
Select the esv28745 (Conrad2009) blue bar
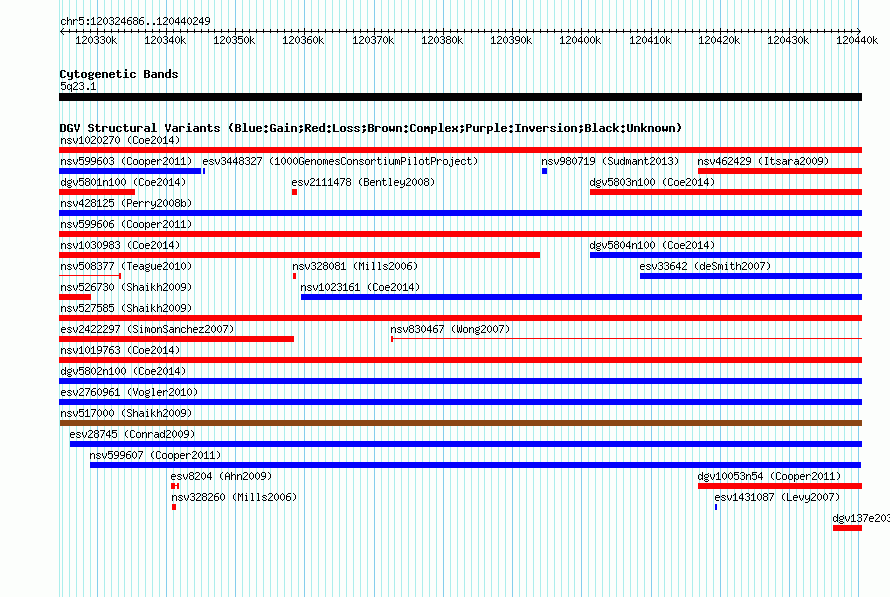point(466,444)
